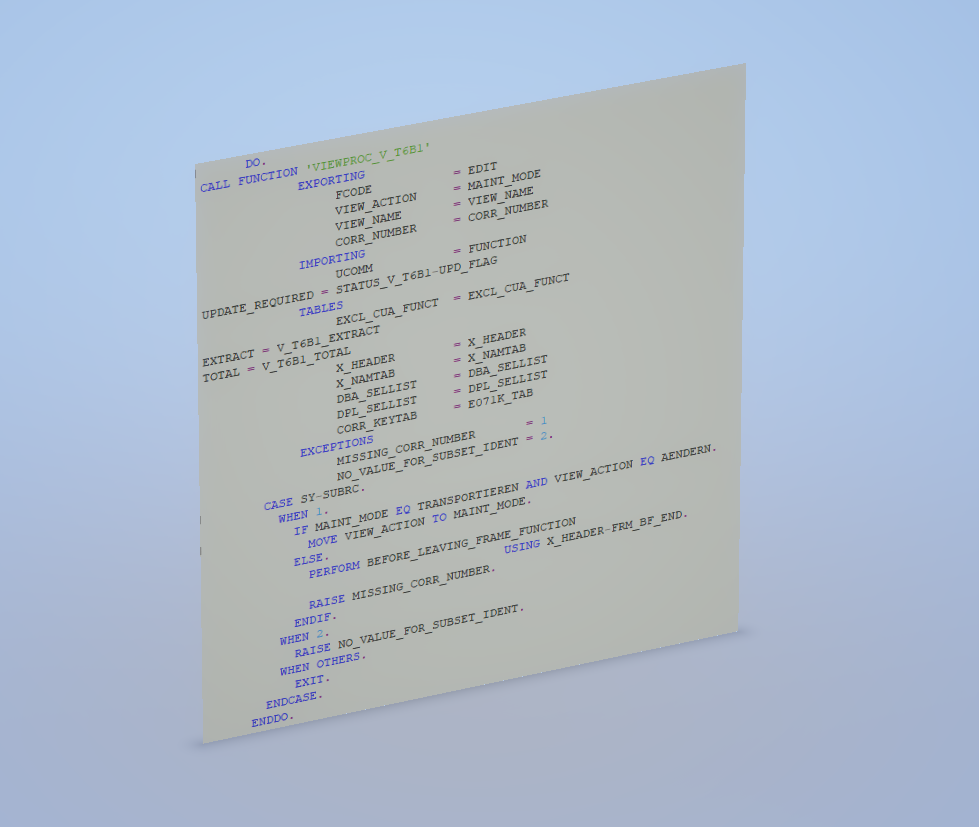Select the UPDATE_REQUIRED parameter name
979x827 pixels.
[x=257, y=305]
